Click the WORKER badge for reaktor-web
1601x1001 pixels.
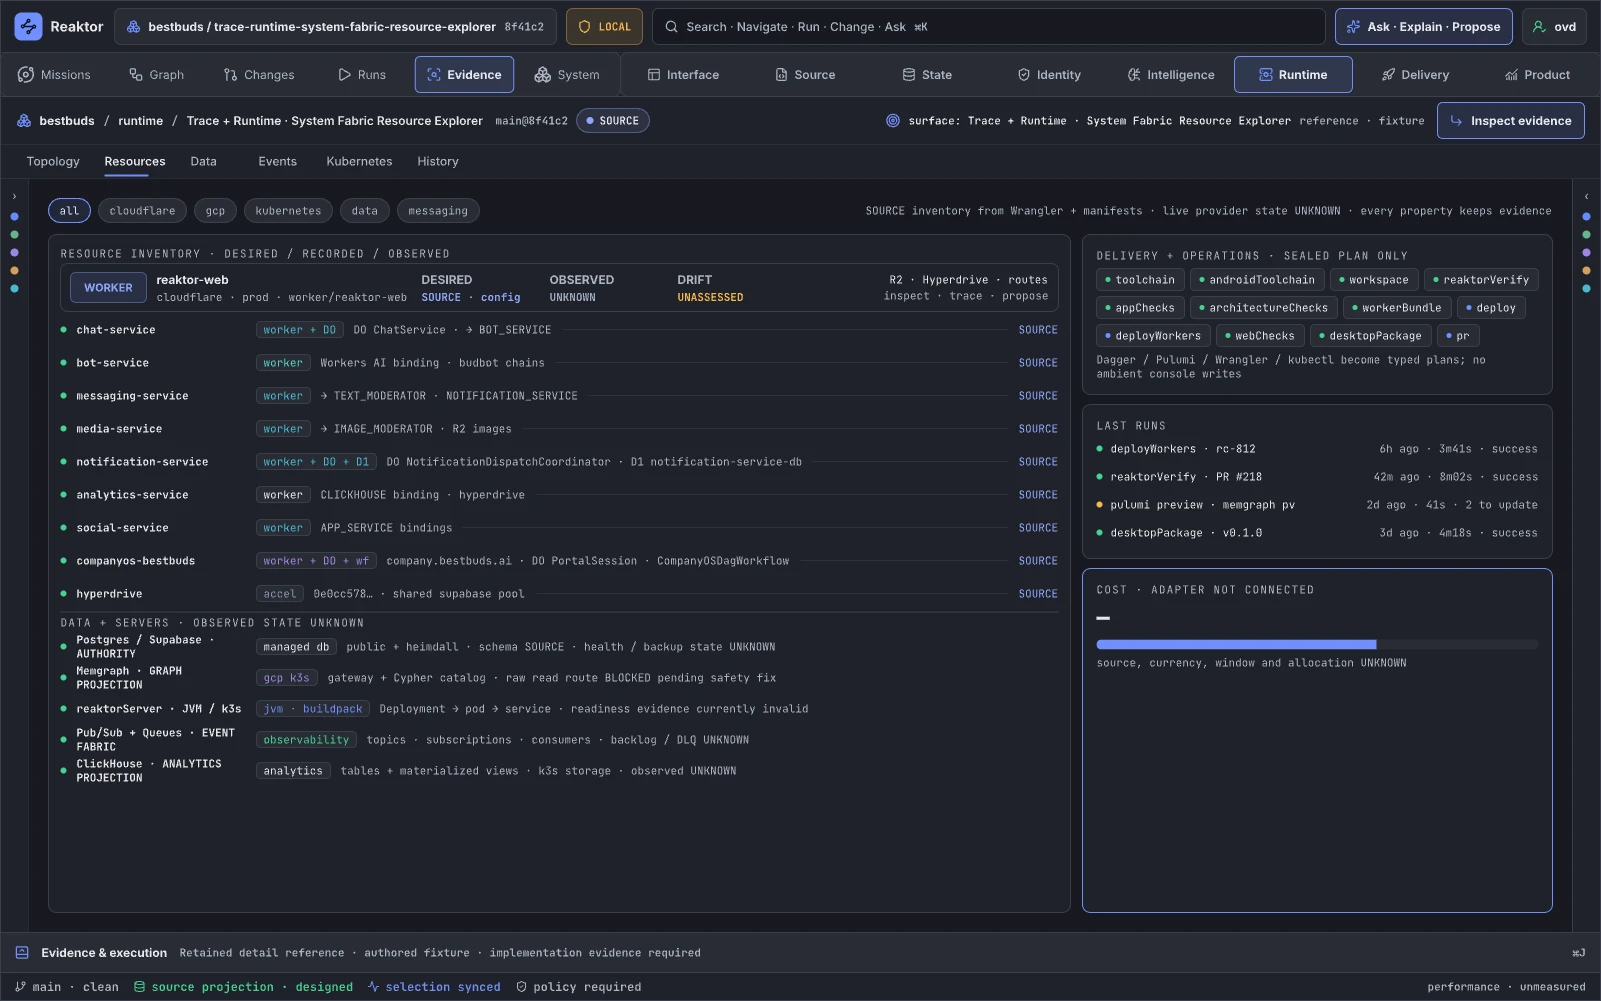coord(108,288)
